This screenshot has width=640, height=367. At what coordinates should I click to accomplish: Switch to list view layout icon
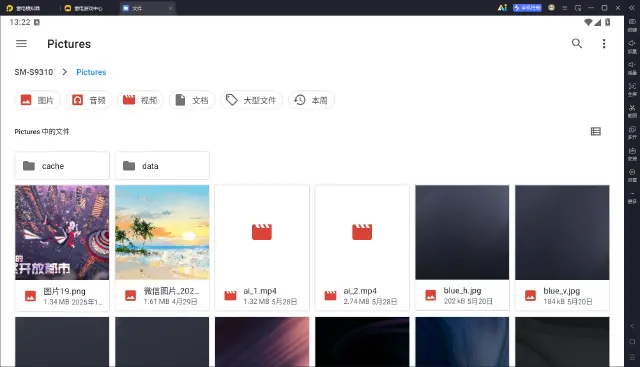(x=596, y=131)
